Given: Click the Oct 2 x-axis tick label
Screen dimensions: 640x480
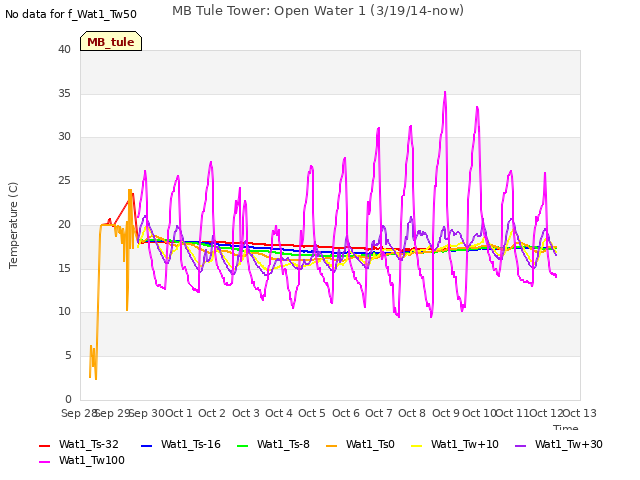Looking at the screenshot, I should 212,413.
